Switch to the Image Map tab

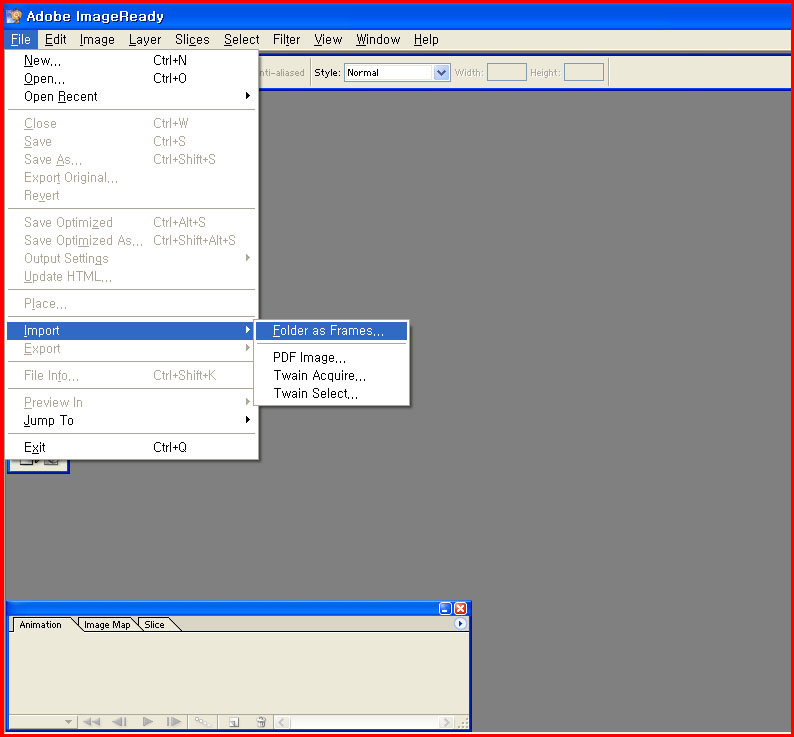click(107, 625)
